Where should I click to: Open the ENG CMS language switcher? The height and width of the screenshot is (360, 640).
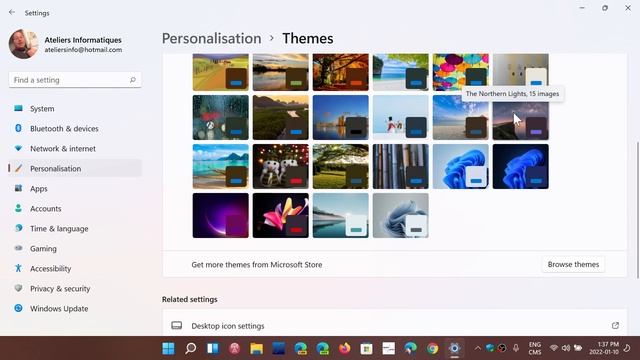pos(535,348)
